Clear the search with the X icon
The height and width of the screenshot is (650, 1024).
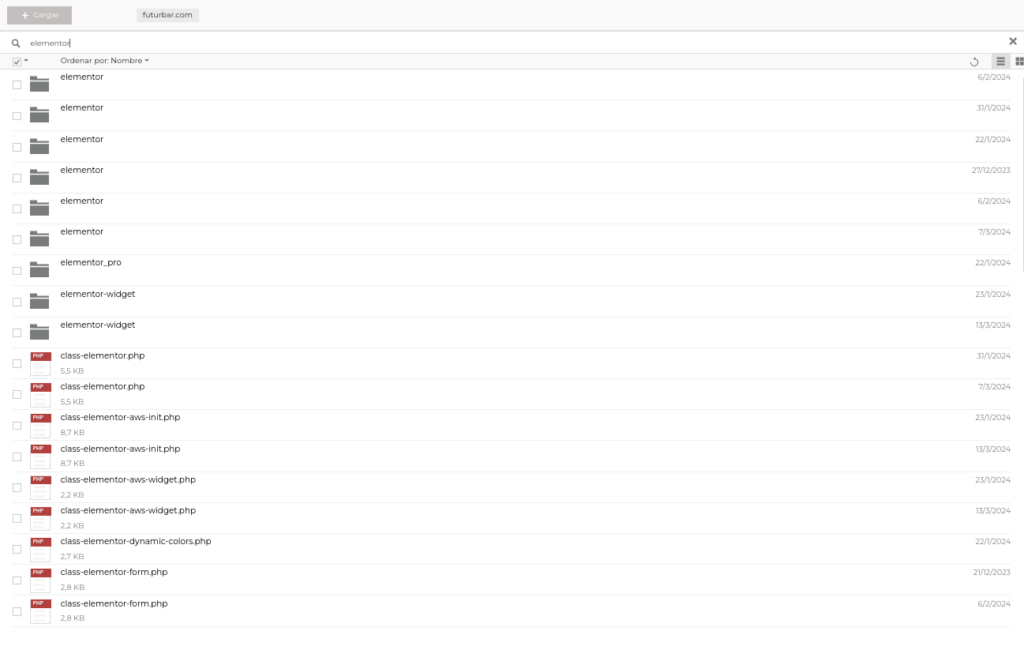point(1013,41)
